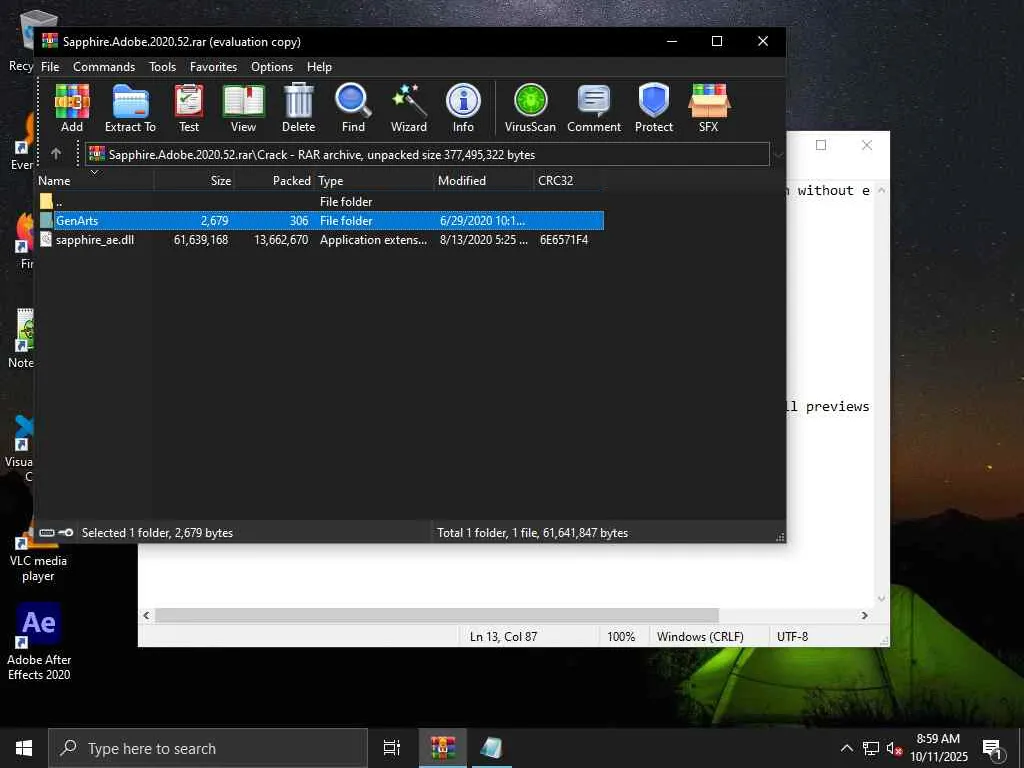This screenshot has width=1024, height=768.
Task: Click the CRC32 value 6E6571F4
Action: [564, 240]
